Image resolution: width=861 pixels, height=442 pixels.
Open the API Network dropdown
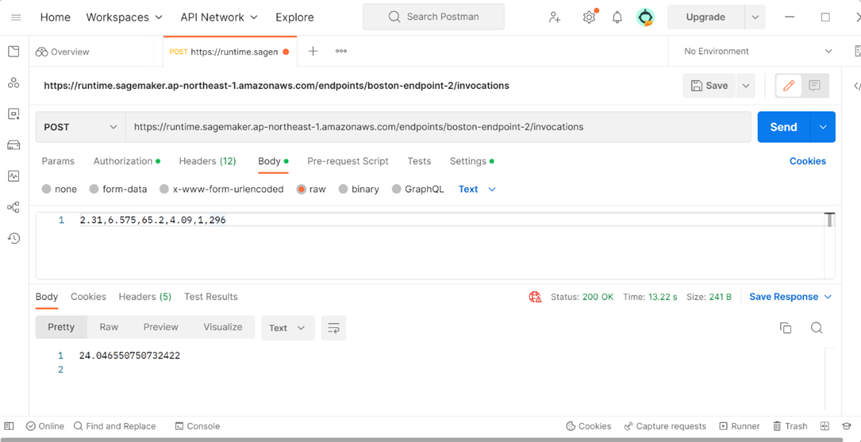[x=219, y=17]
